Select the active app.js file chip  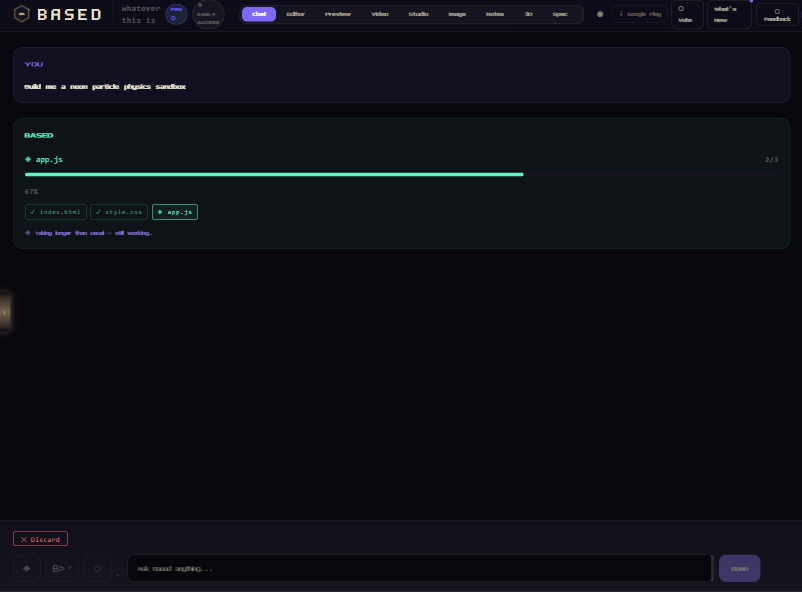pos(175,212)
